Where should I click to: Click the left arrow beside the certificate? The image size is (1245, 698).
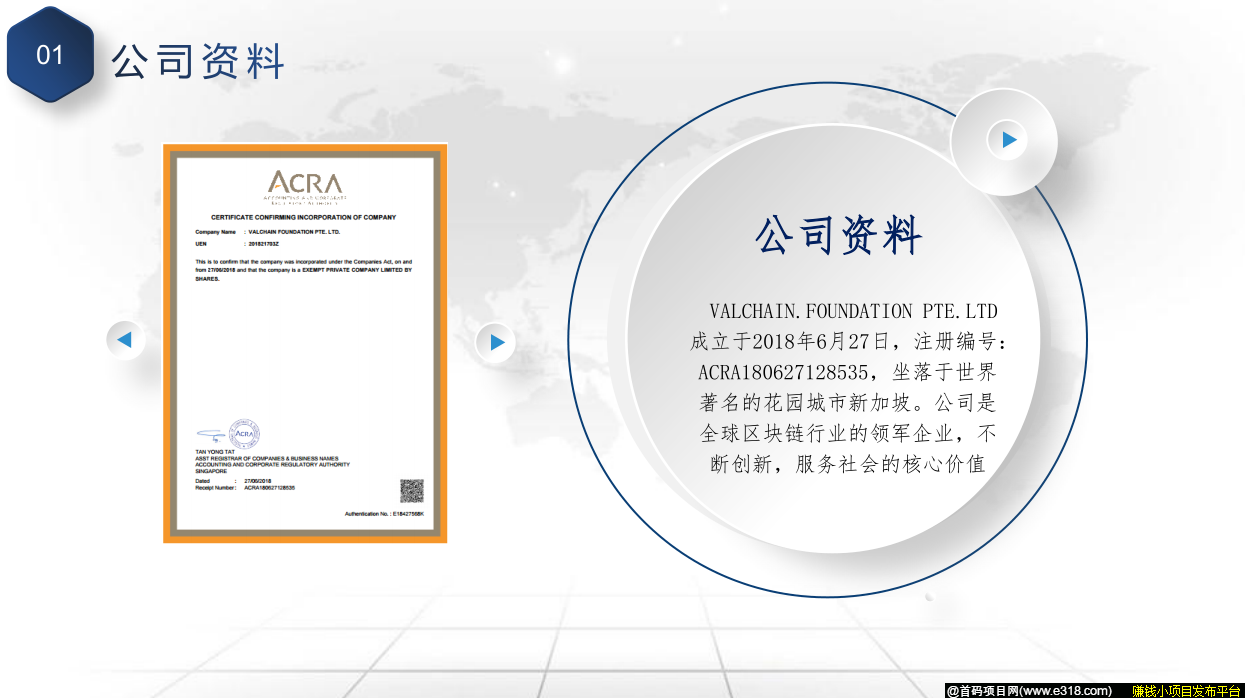point(125,340)
